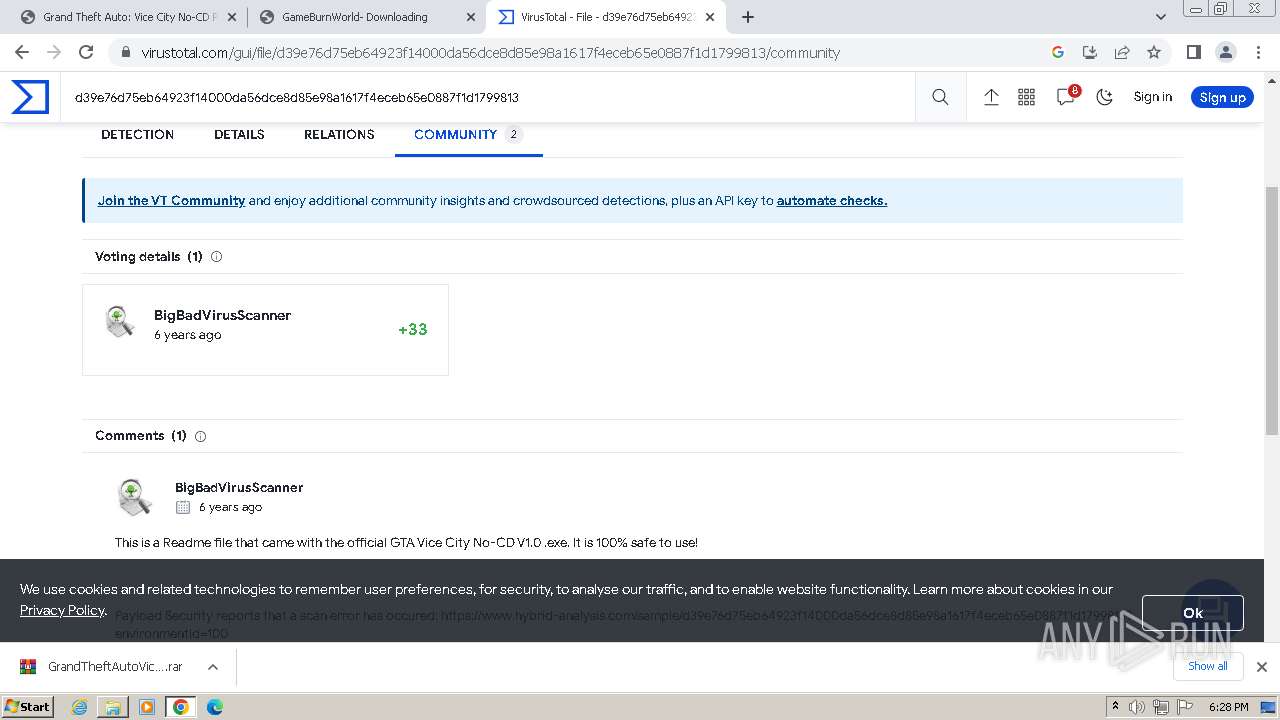Click the file hash search field
This screenshot has height=720, width=1280.
[487, 97]
